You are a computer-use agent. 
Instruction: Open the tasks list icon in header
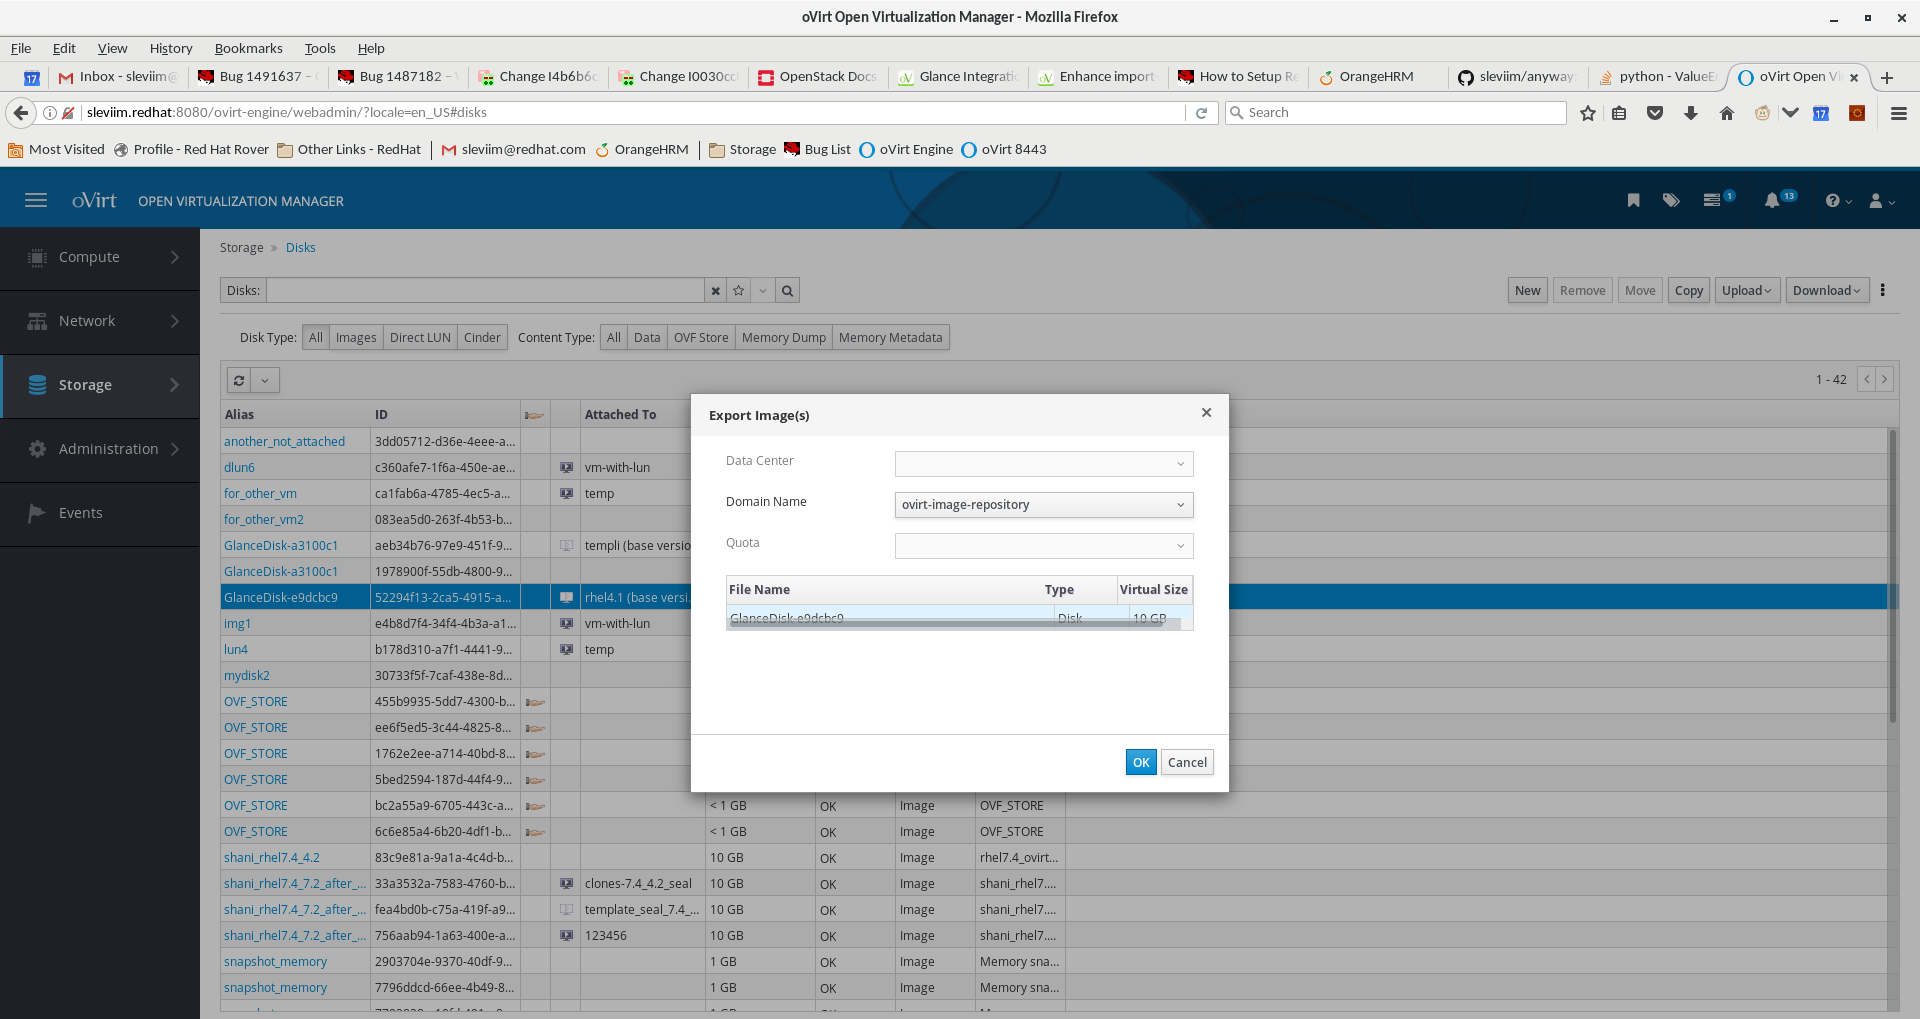pyautogui.click(x=1712, y=200)
